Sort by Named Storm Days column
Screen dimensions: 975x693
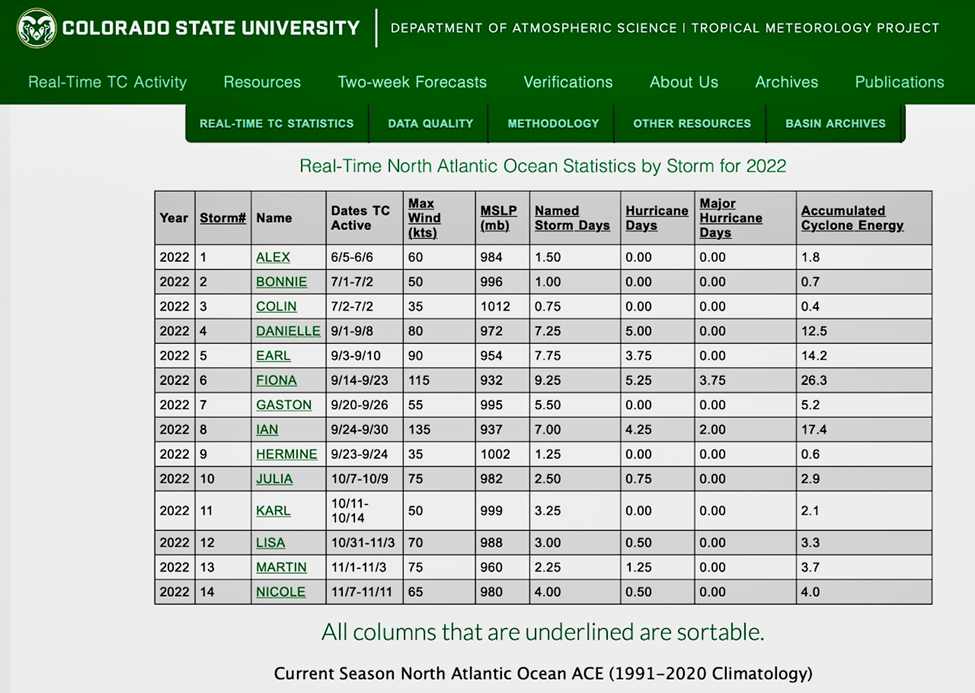coord(572,218)
